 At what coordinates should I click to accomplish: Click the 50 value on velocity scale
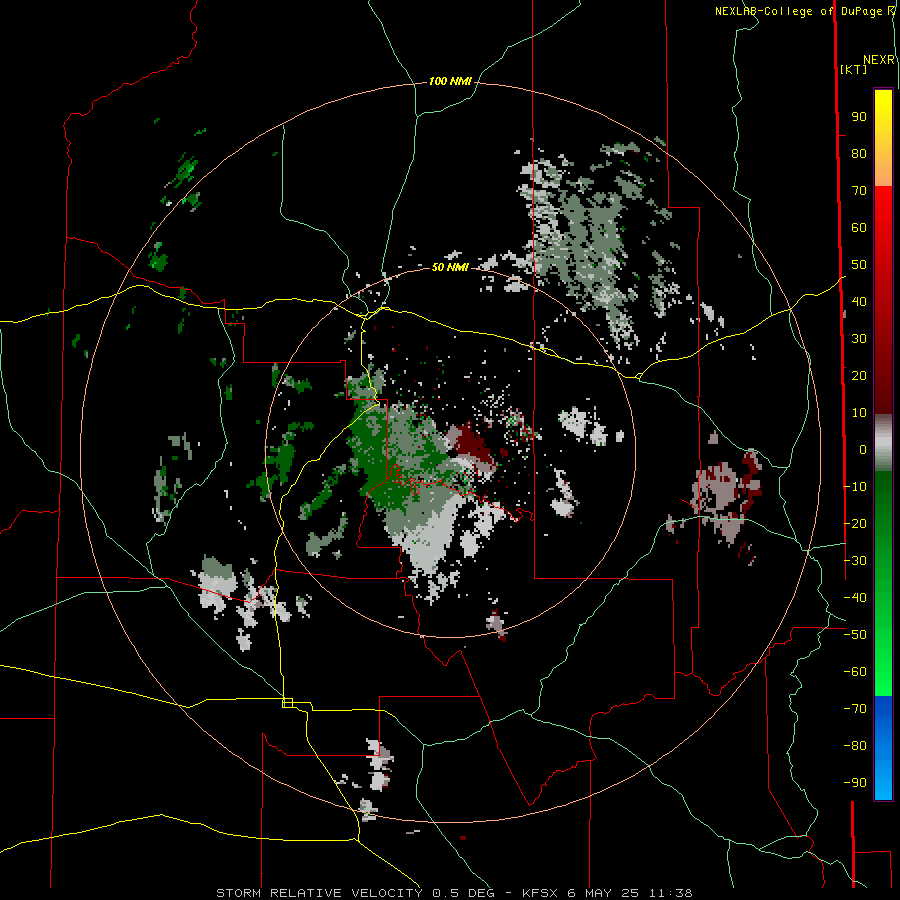tap(859, 265)
